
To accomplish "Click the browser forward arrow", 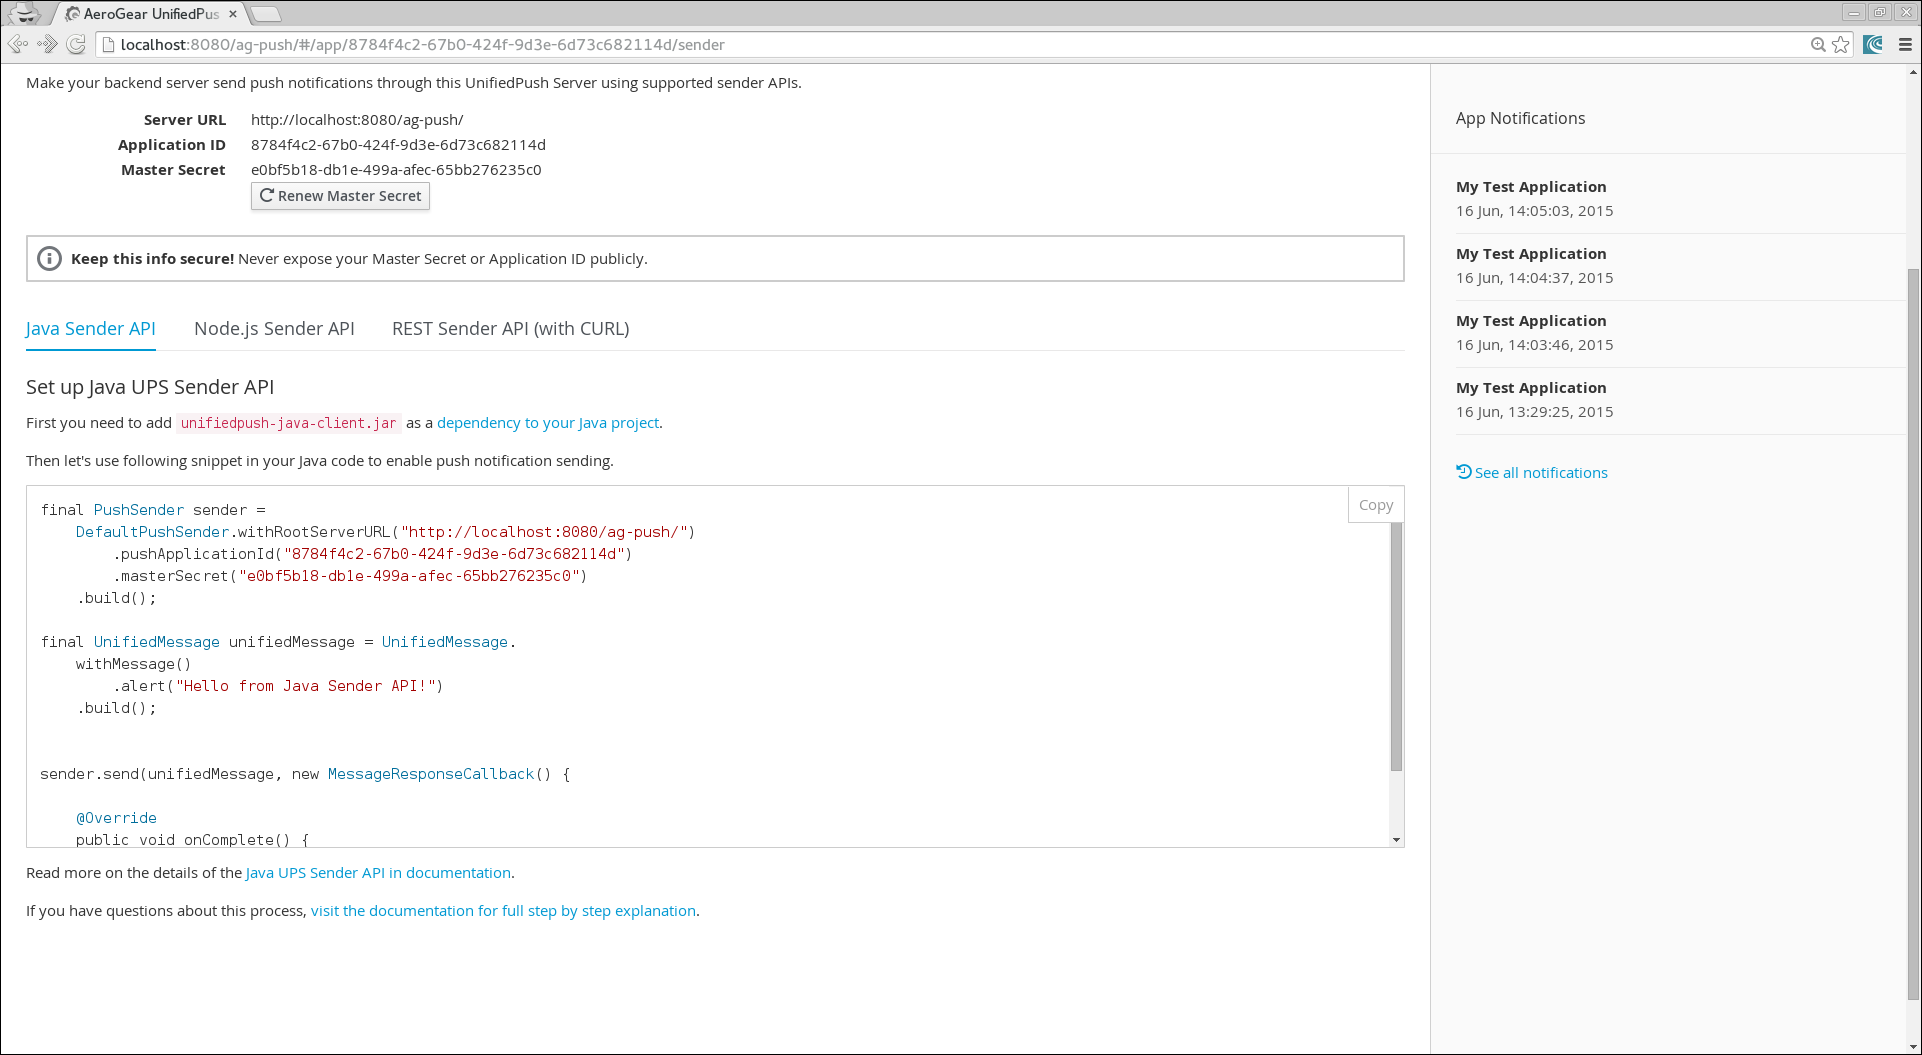I will point(47,44).
